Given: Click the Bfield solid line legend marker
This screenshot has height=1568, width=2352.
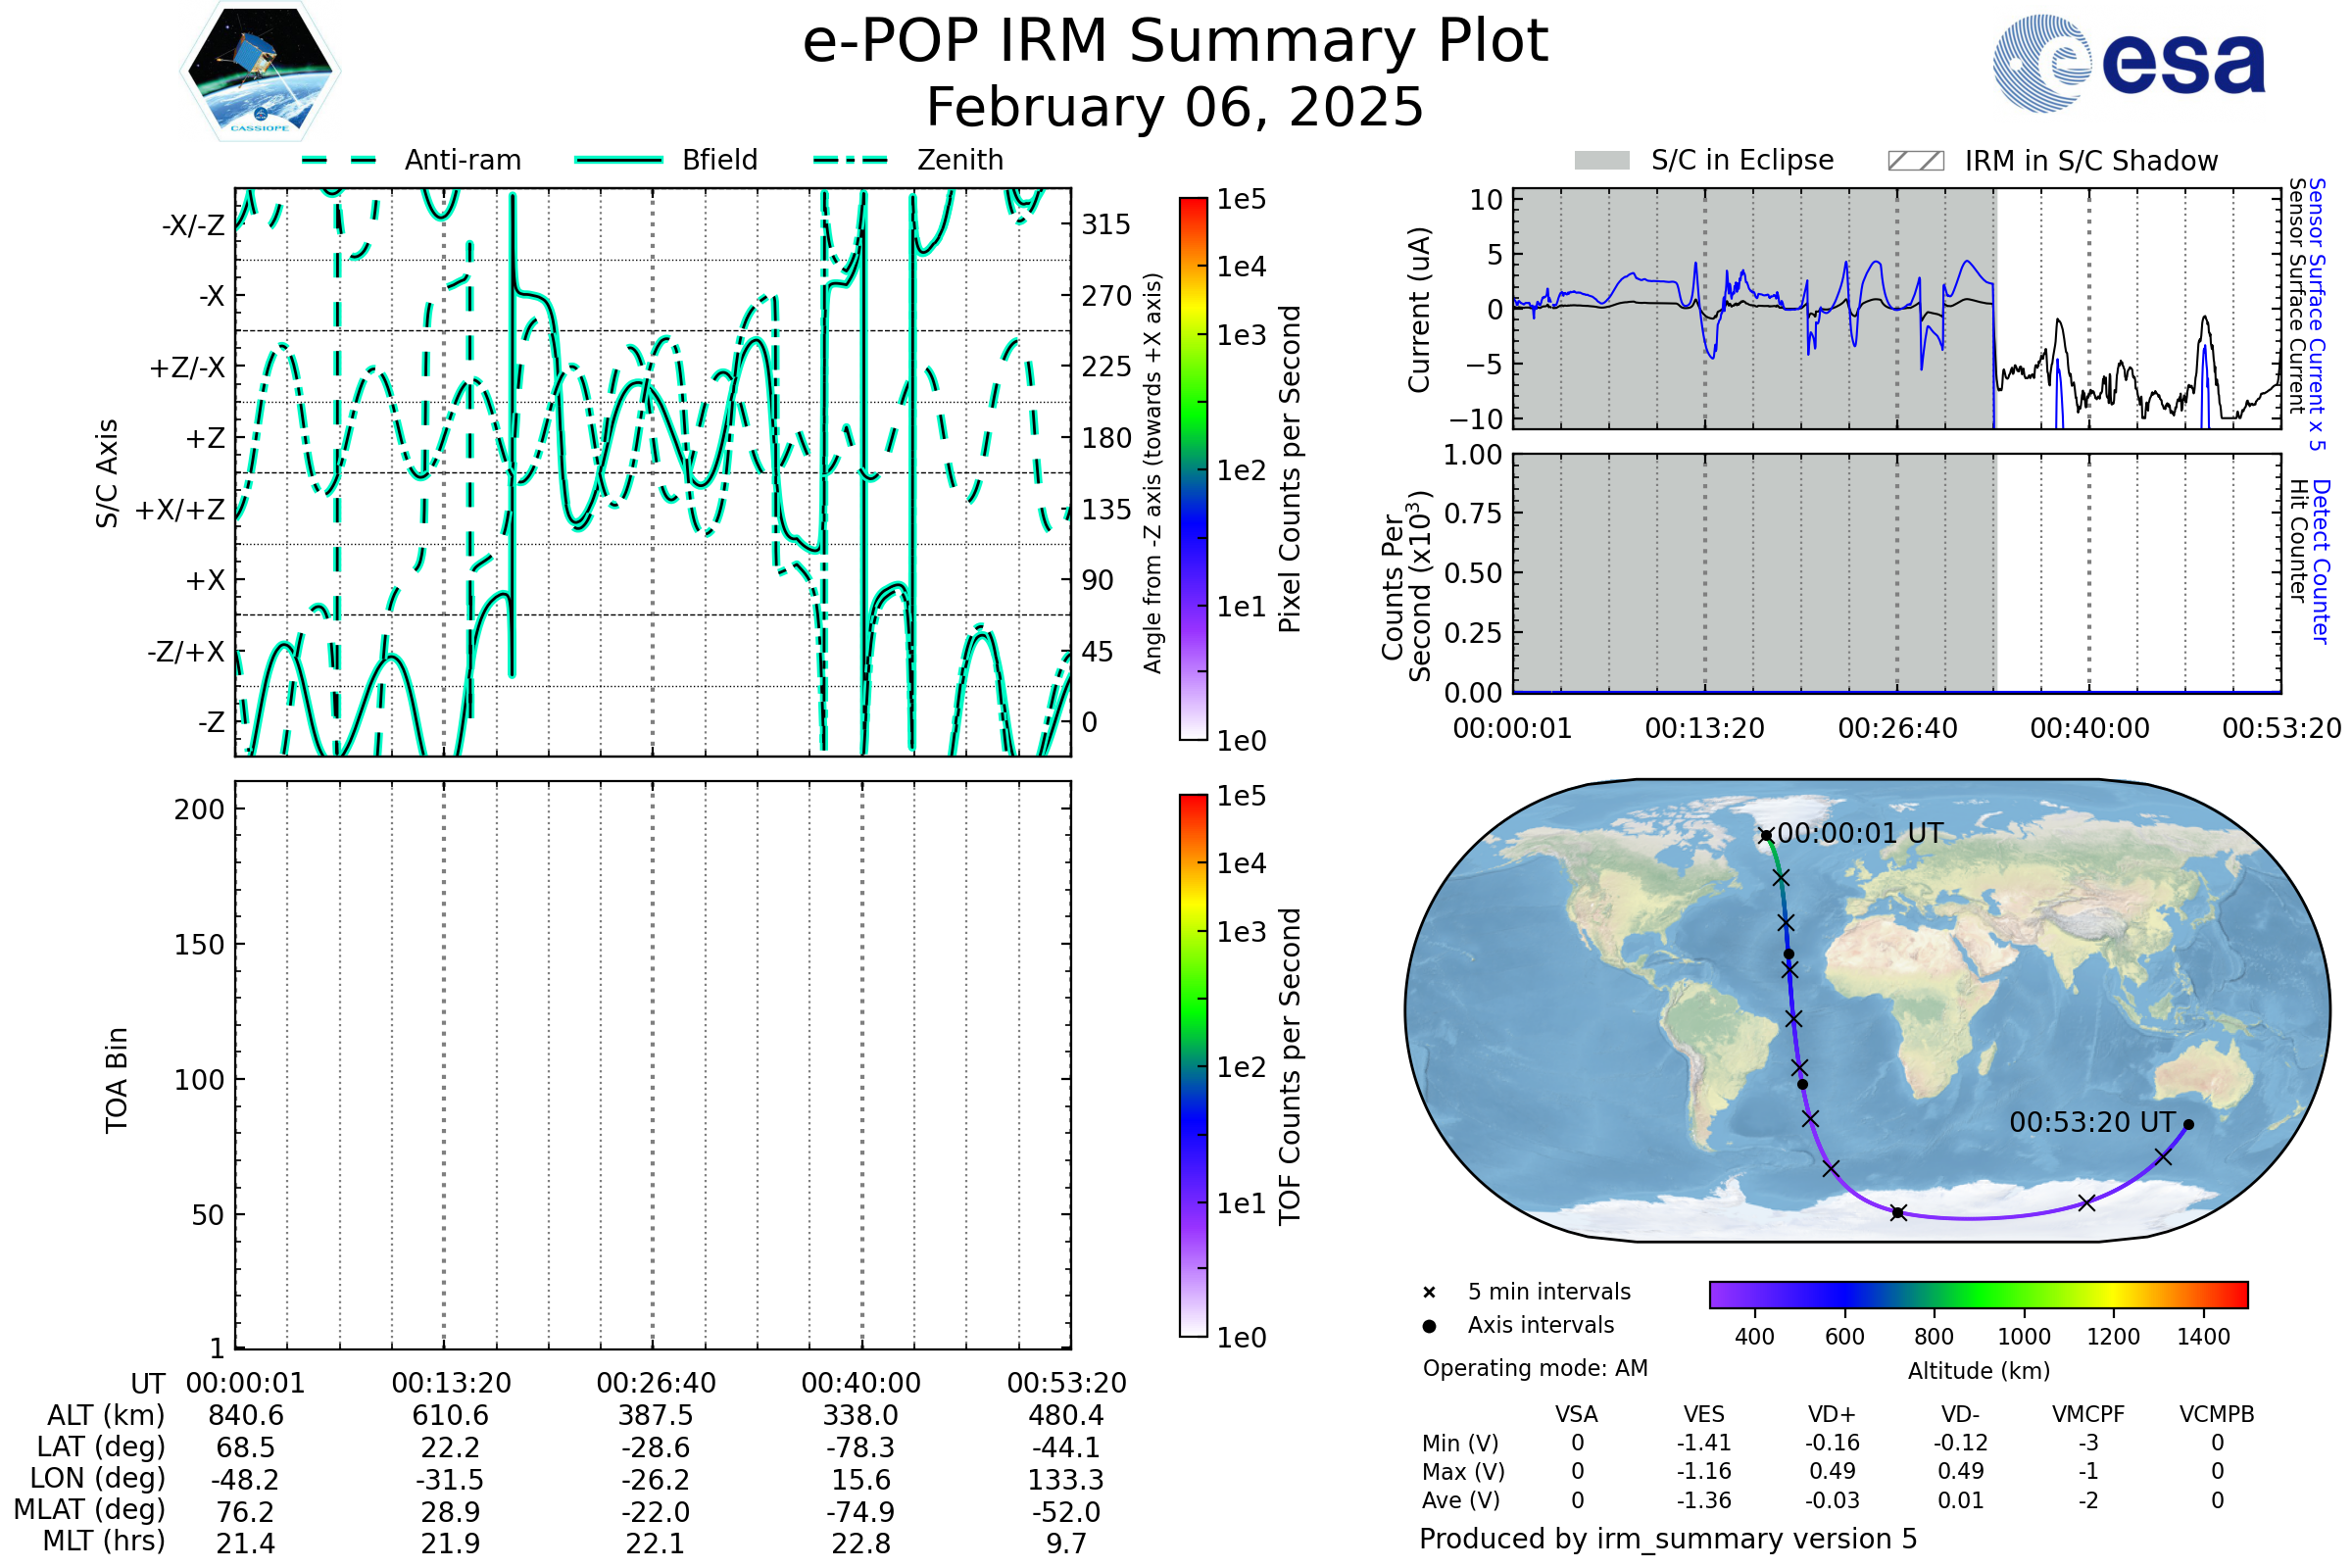Looking at the screenshot, I should coord(618,160).
